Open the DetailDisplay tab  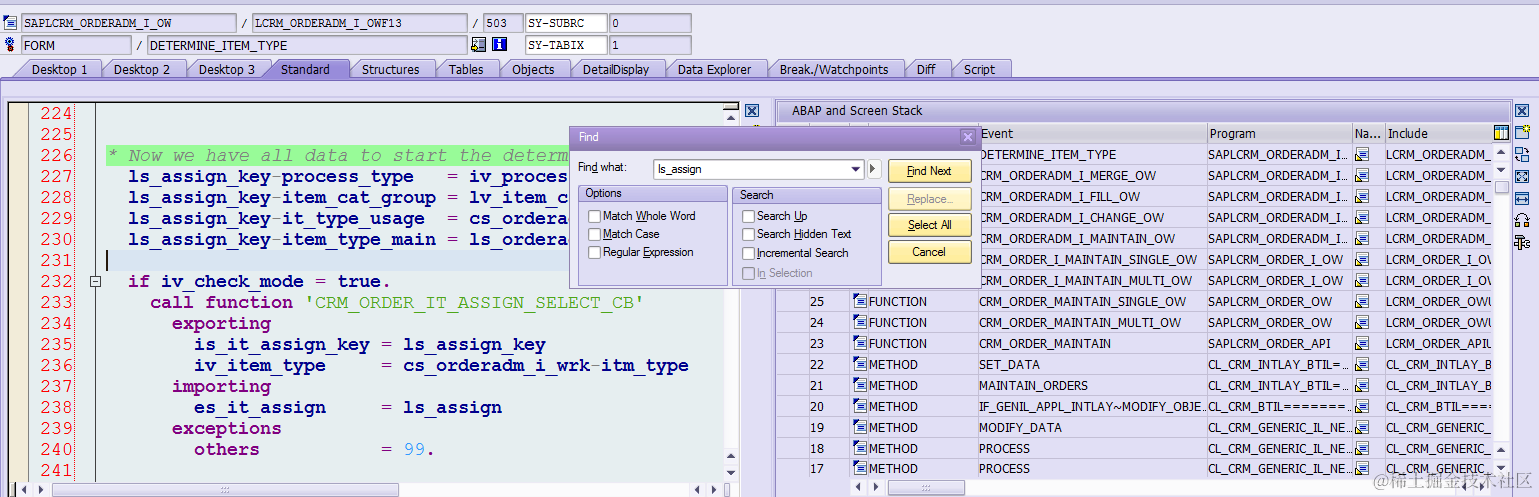coord(616,69)
